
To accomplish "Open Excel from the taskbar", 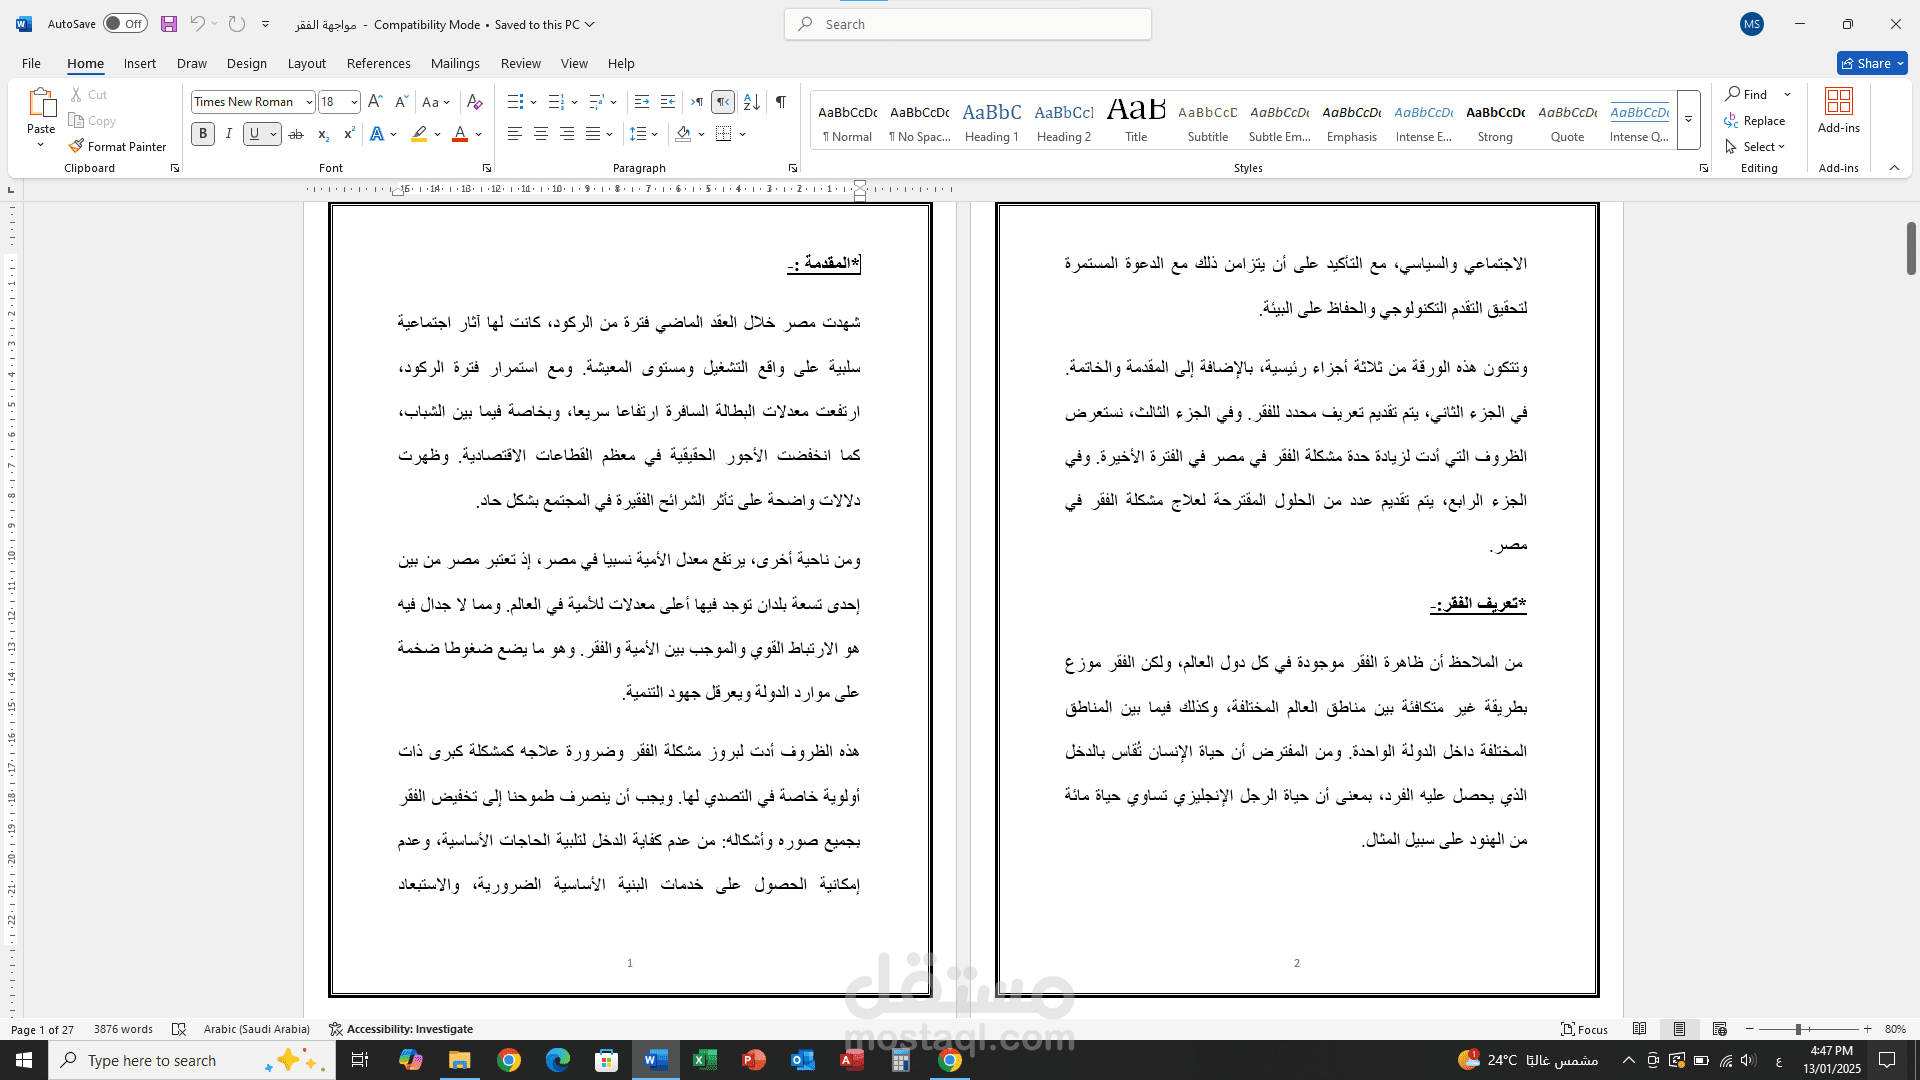I will 705,1060.
